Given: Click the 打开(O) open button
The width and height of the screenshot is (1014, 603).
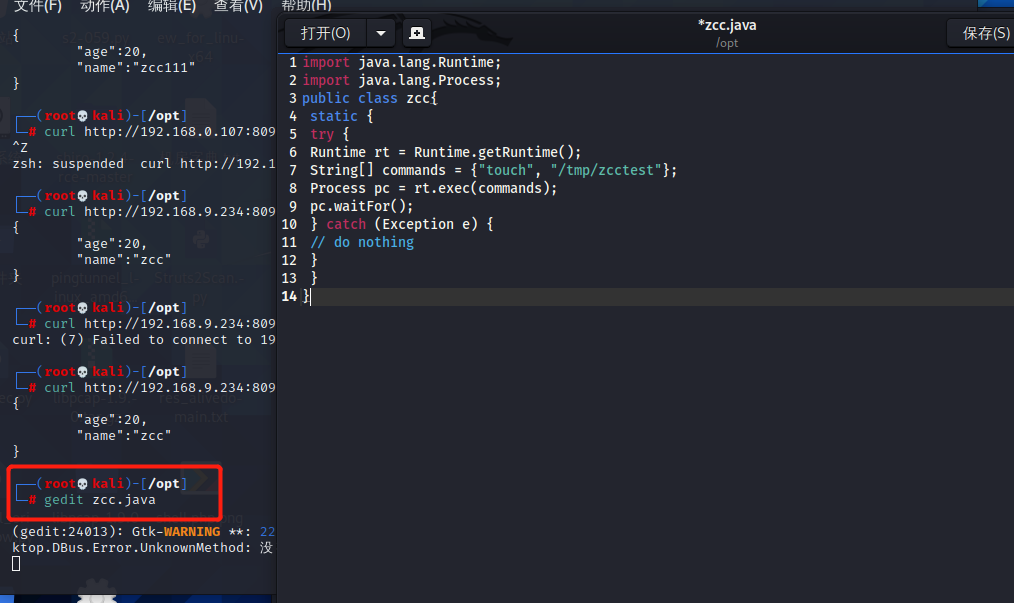Looking at the screenshot, I should [x=325, y=33].
